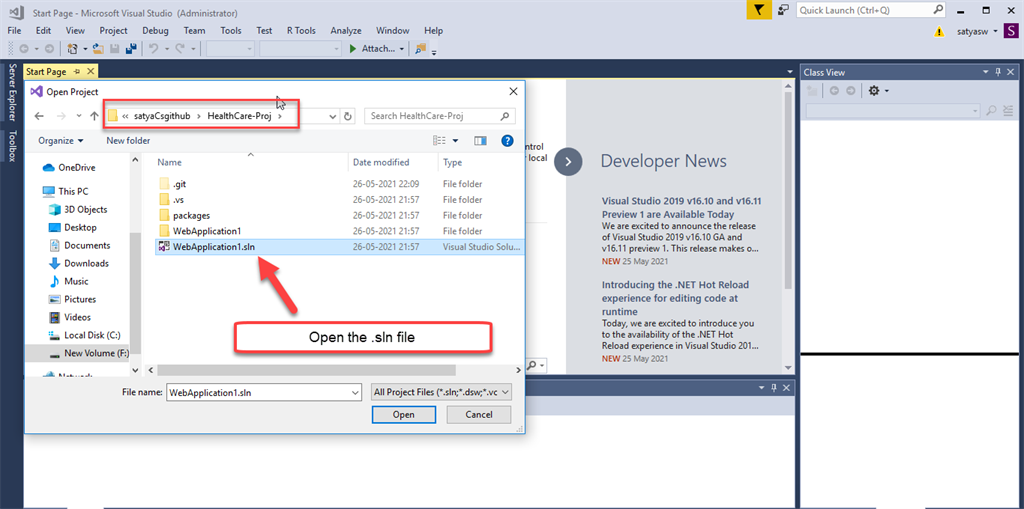Open the recent locations dropdown arrow
The width and height of the screenshot is (1024, 509).
pyautogui.click(x=79, y=116)
